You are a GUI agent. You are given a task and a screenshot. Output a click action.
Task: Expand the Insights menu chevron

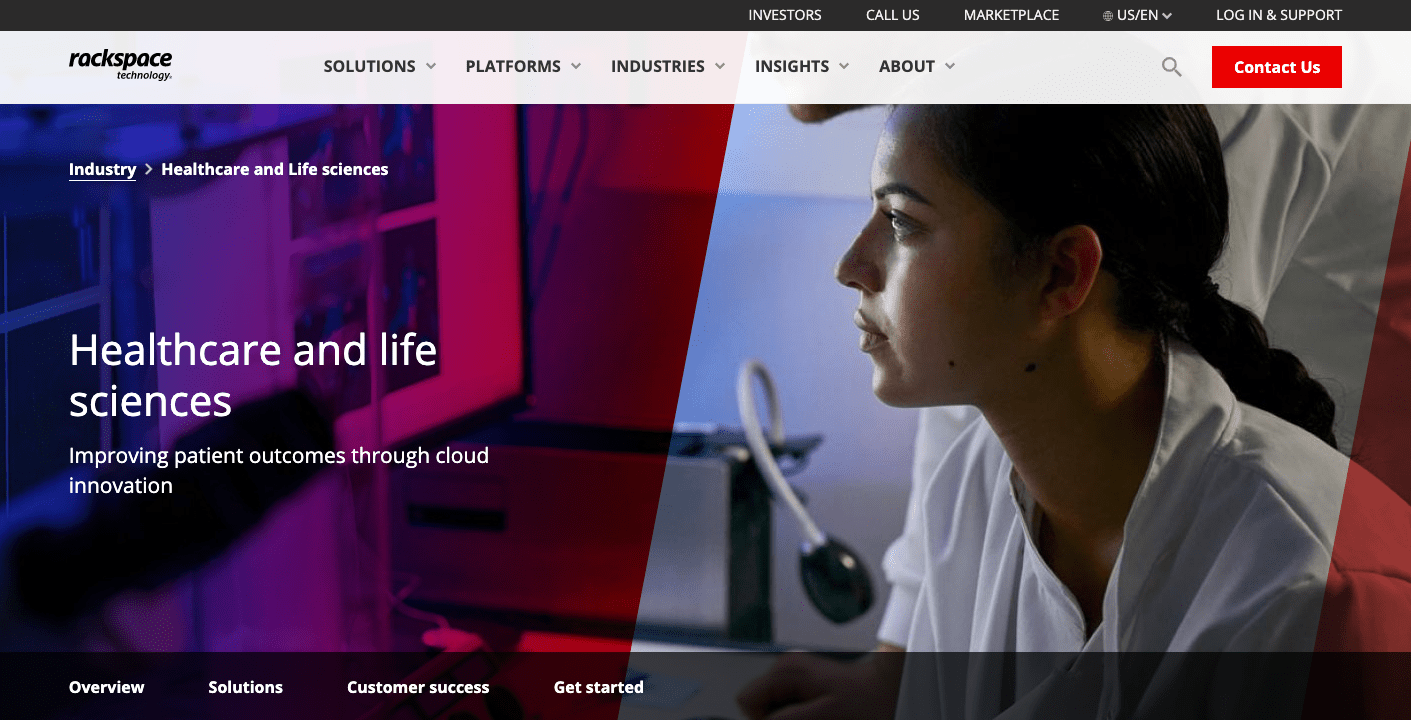click(844, 66)
